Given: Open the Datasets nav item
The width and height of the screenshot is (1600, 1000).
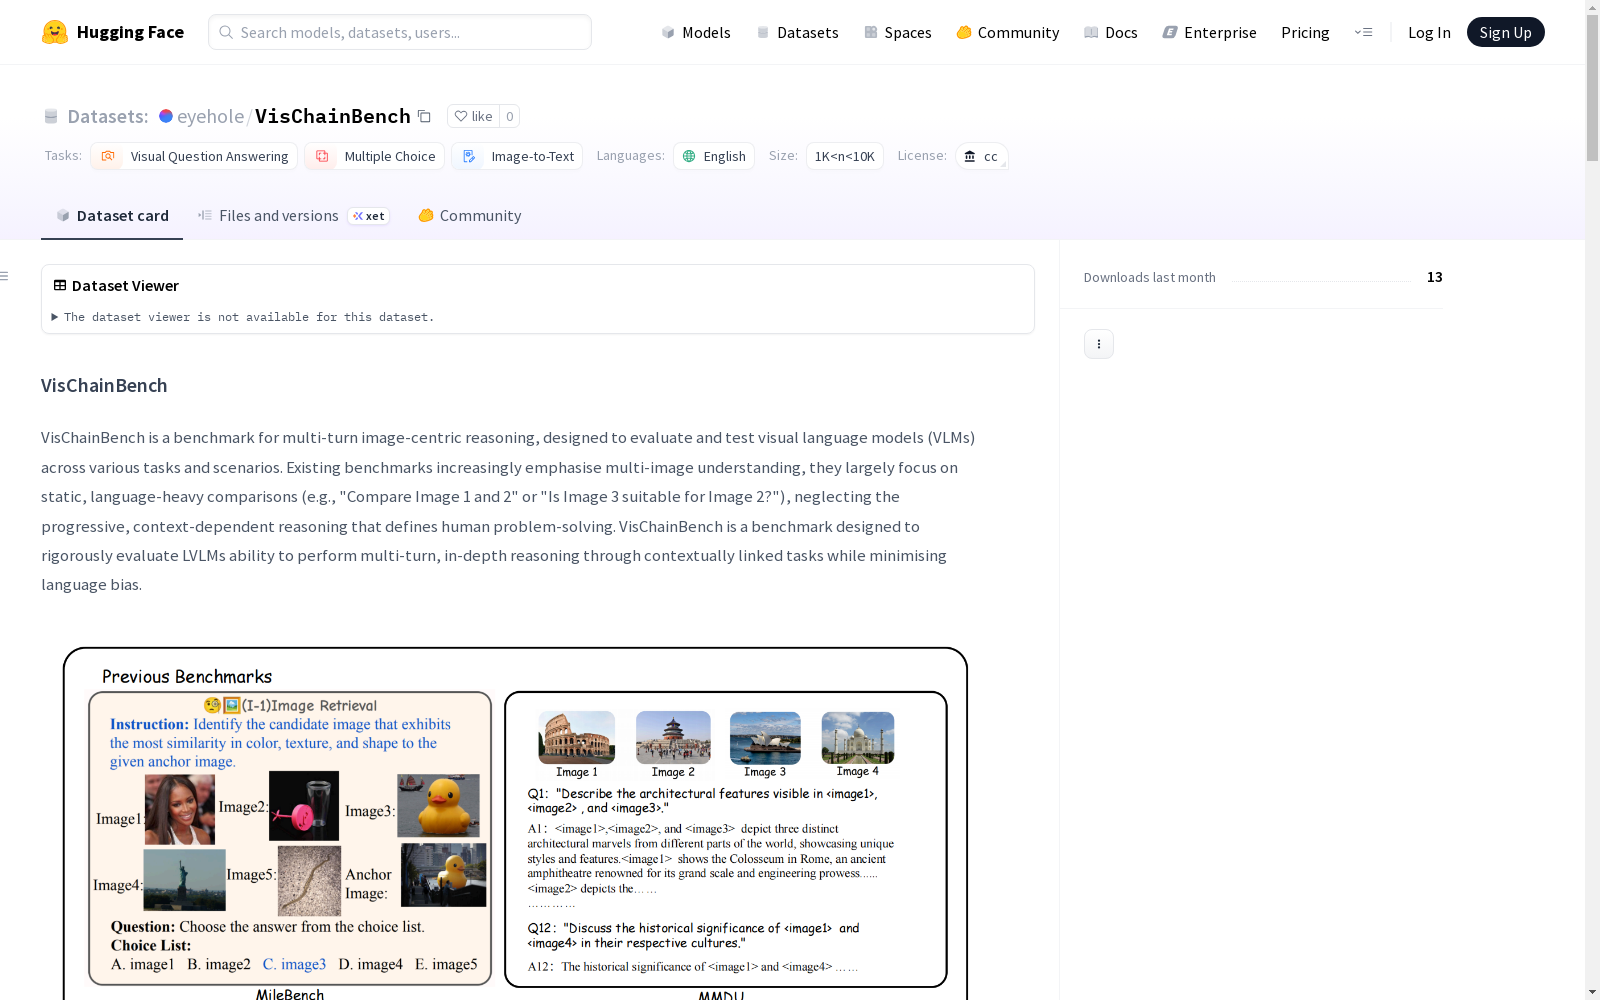Looking at the screenshot, I should [x=797, y=32].
